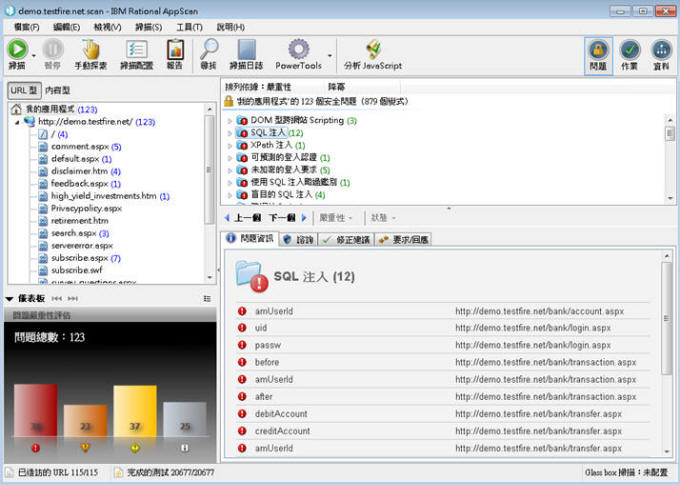680x485 pixels.
Task: Open debitAccount issue on transfer.aspx
Action: [x=442, y=414]
